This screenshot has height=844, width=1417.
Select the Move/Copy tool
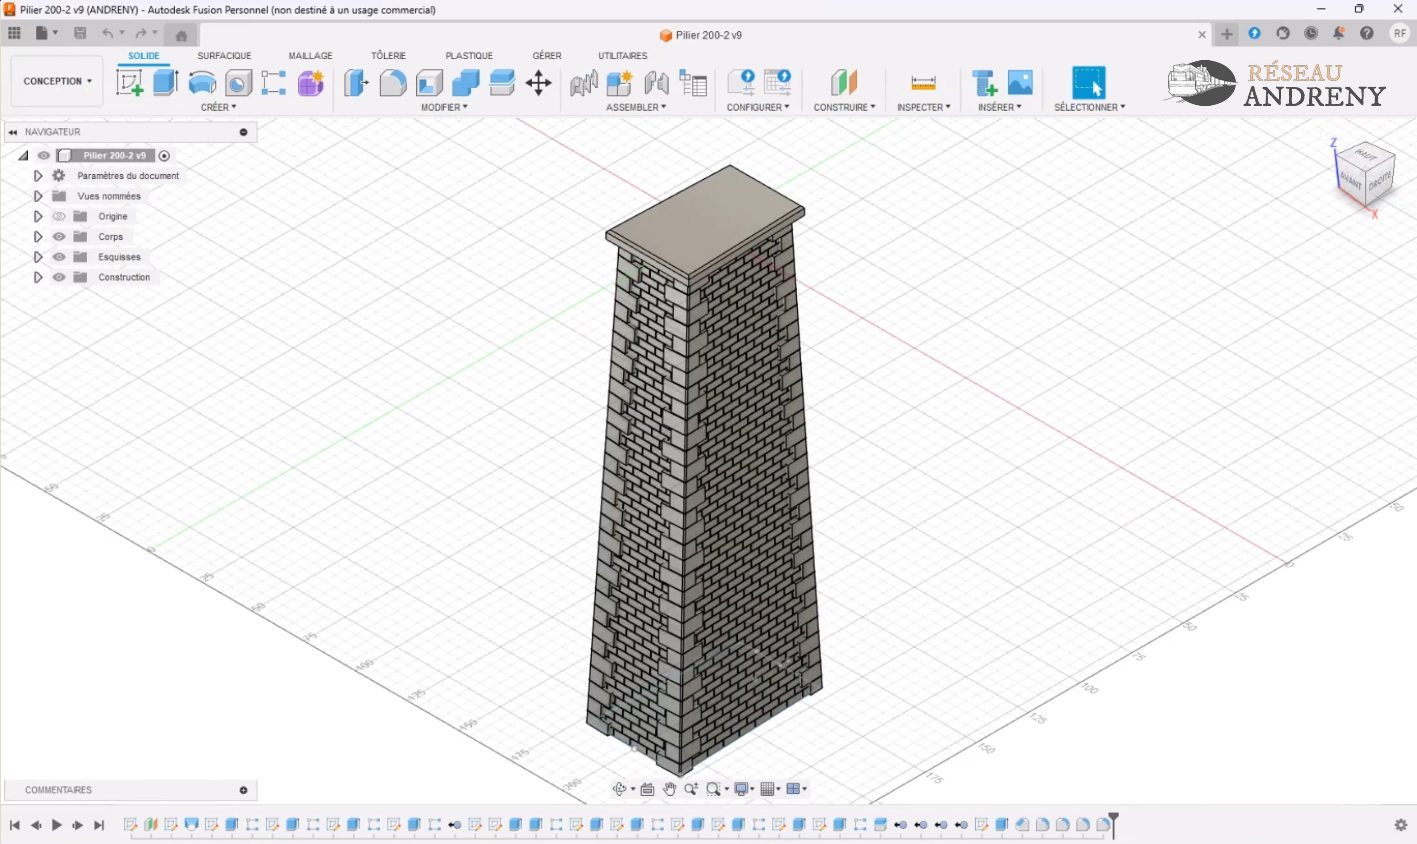[539, 82]
